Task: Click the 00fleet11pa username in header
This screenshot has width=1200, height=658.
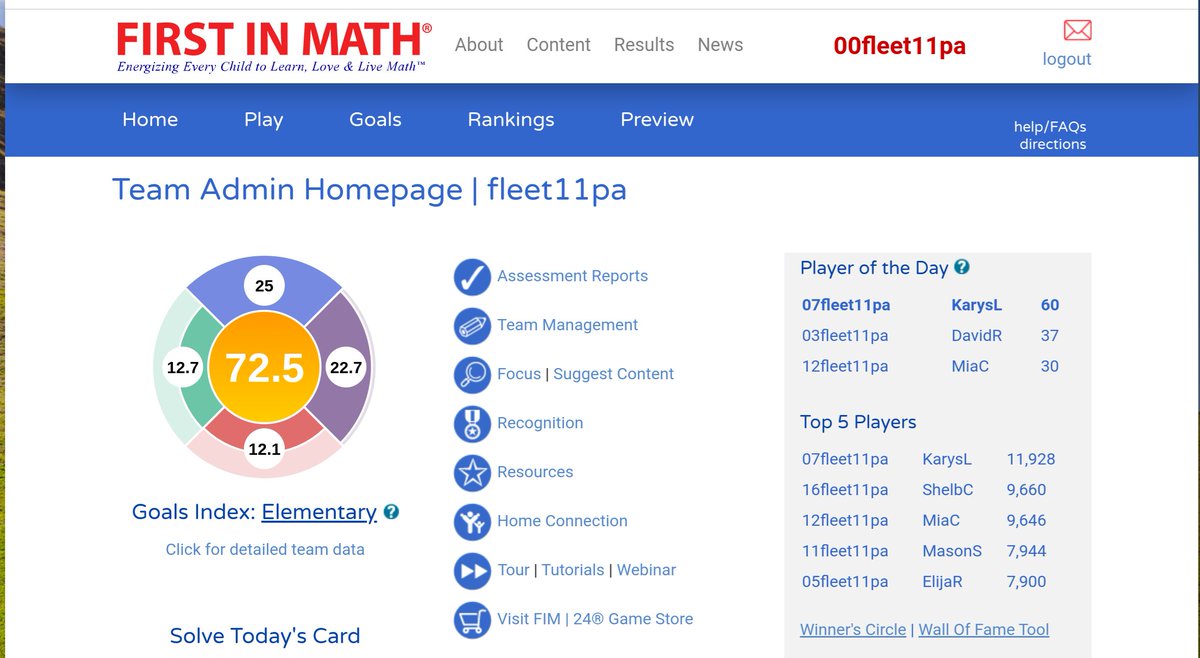Action: [x=900, y=46]
